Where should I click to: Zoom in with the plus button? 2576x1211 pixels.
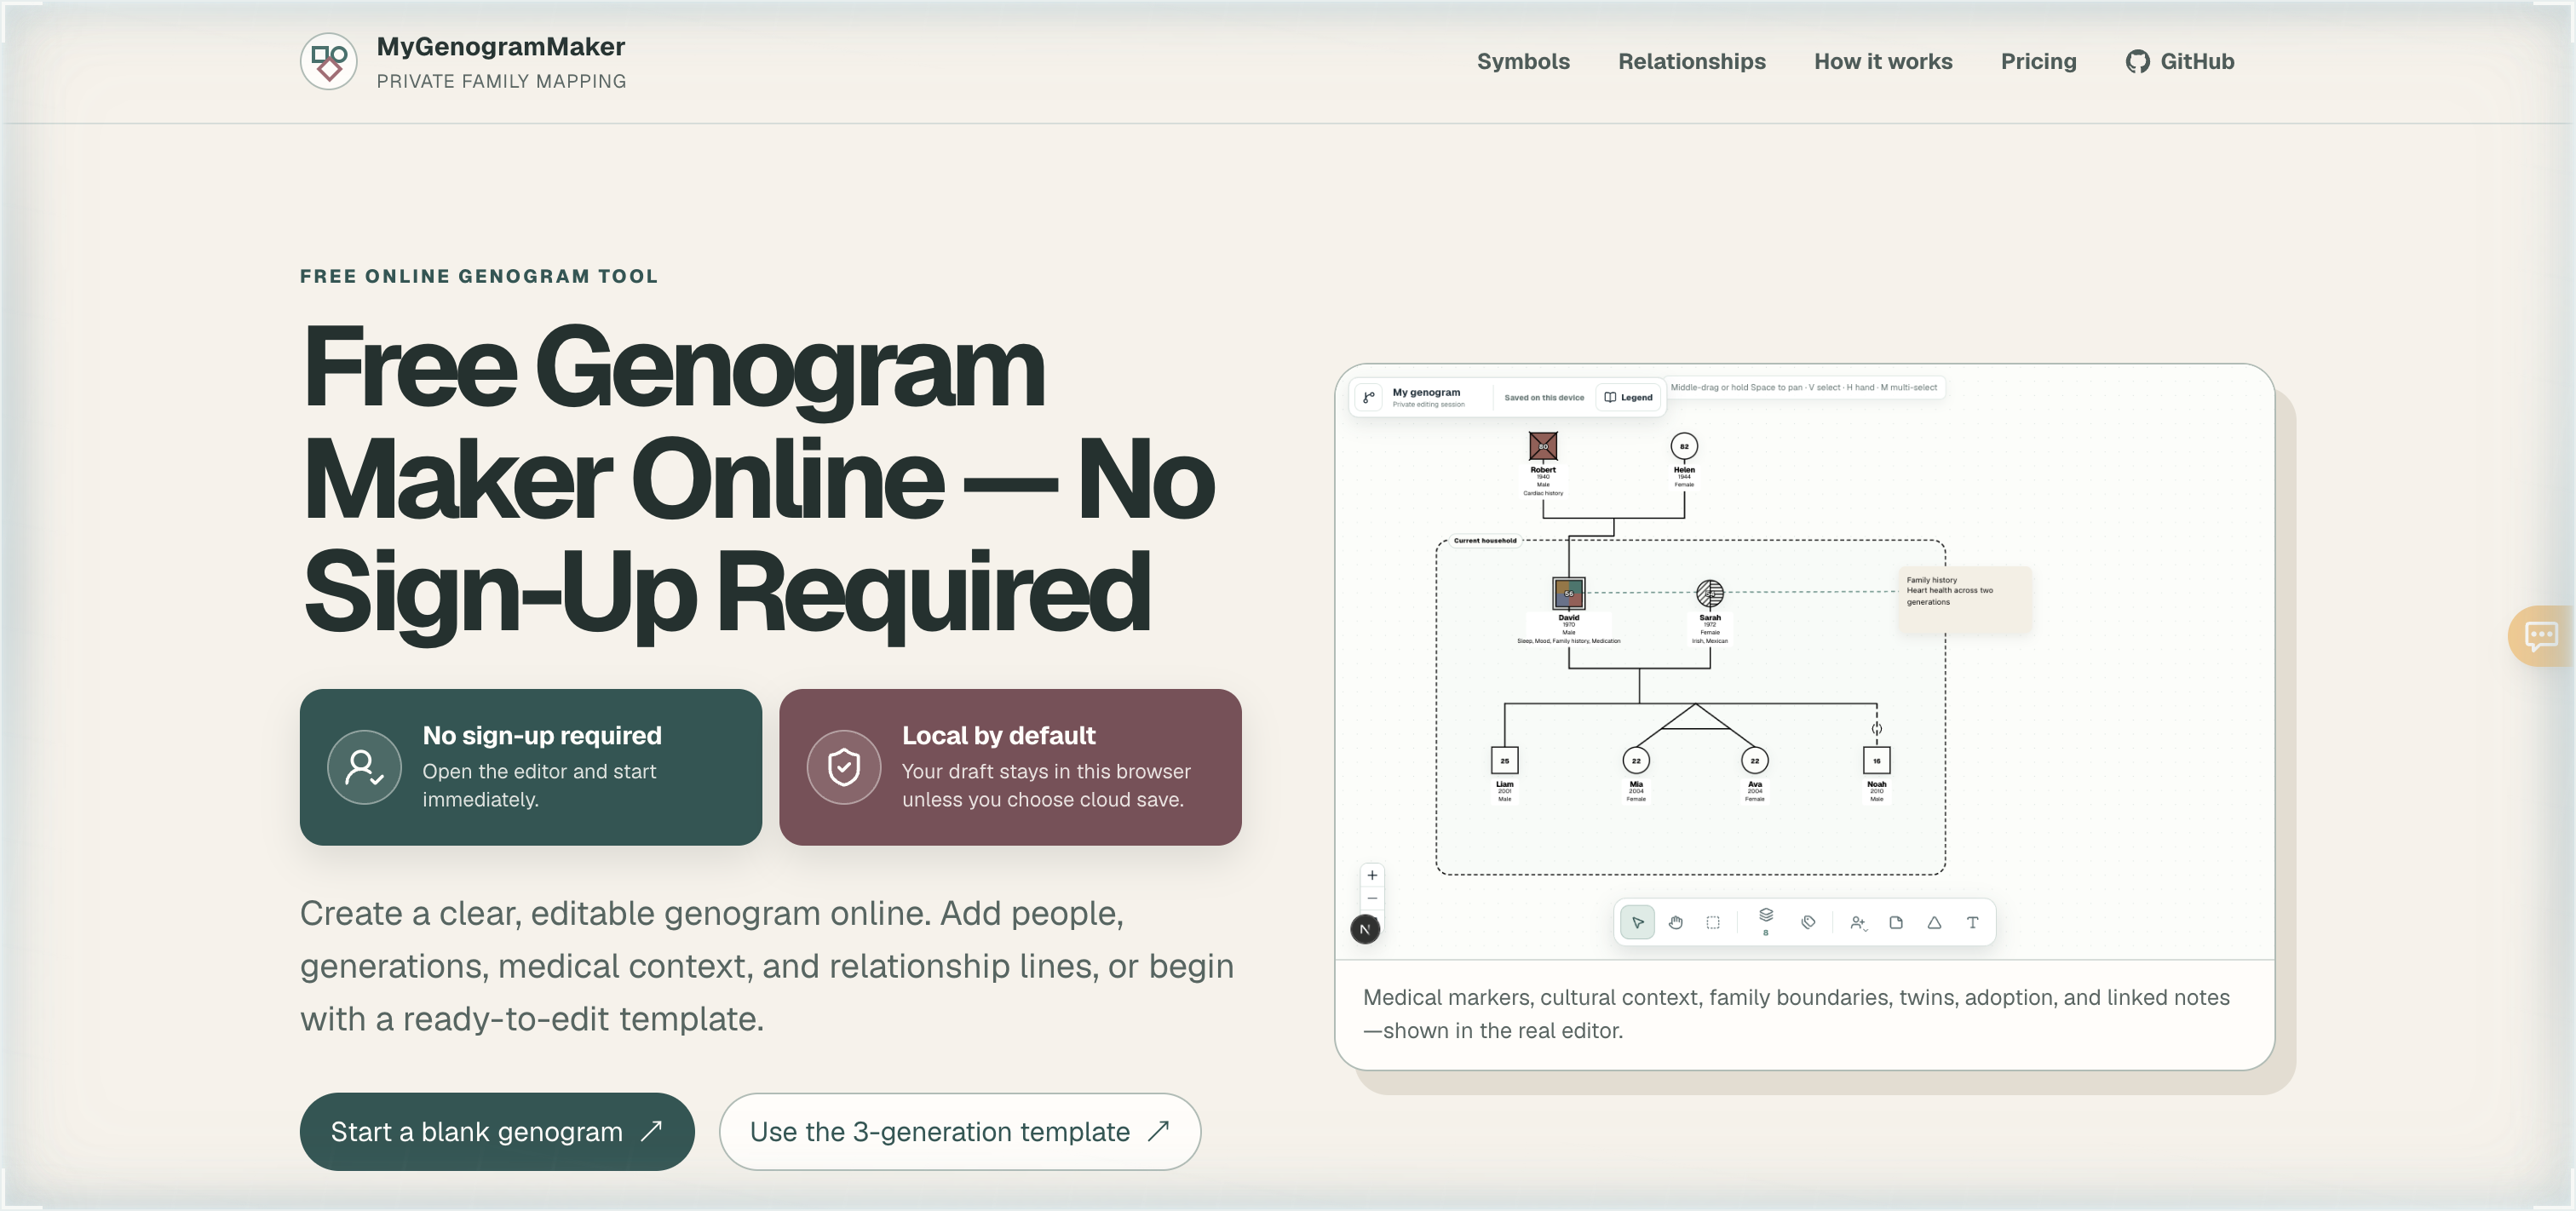(1372, 875)
